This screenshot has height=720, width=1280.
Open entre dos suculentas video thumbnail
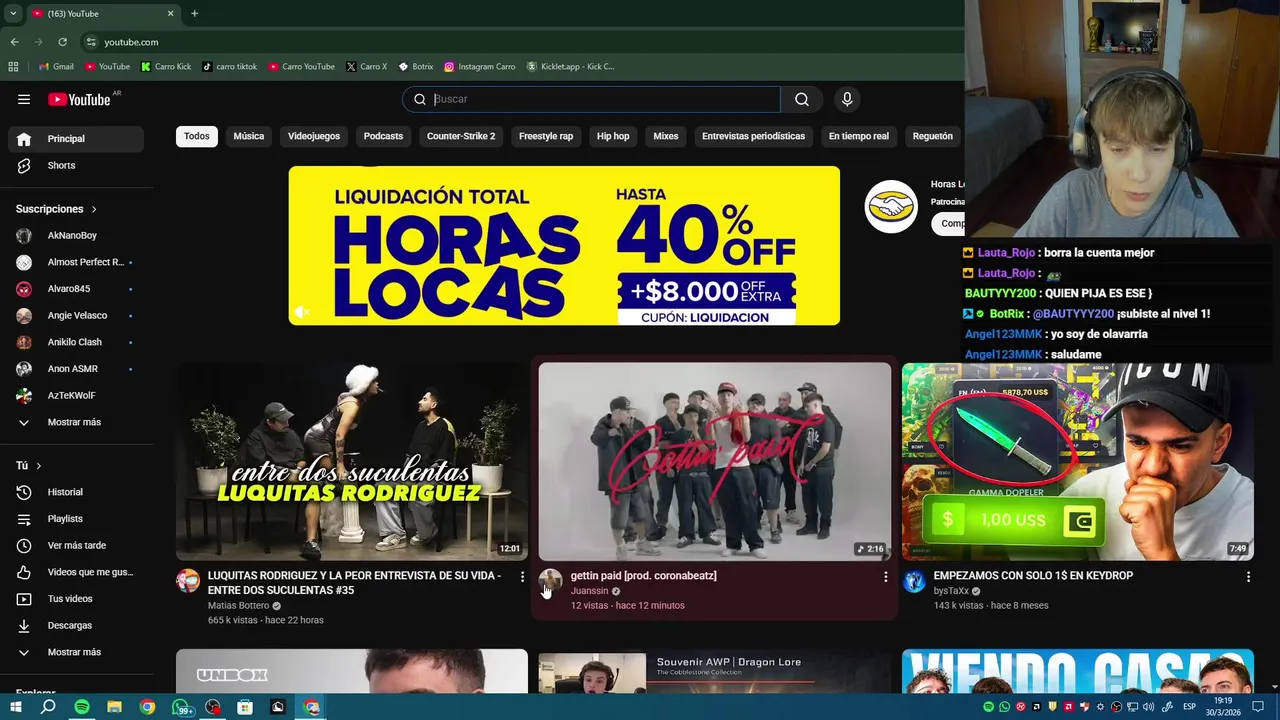click(x=351, y=461)
